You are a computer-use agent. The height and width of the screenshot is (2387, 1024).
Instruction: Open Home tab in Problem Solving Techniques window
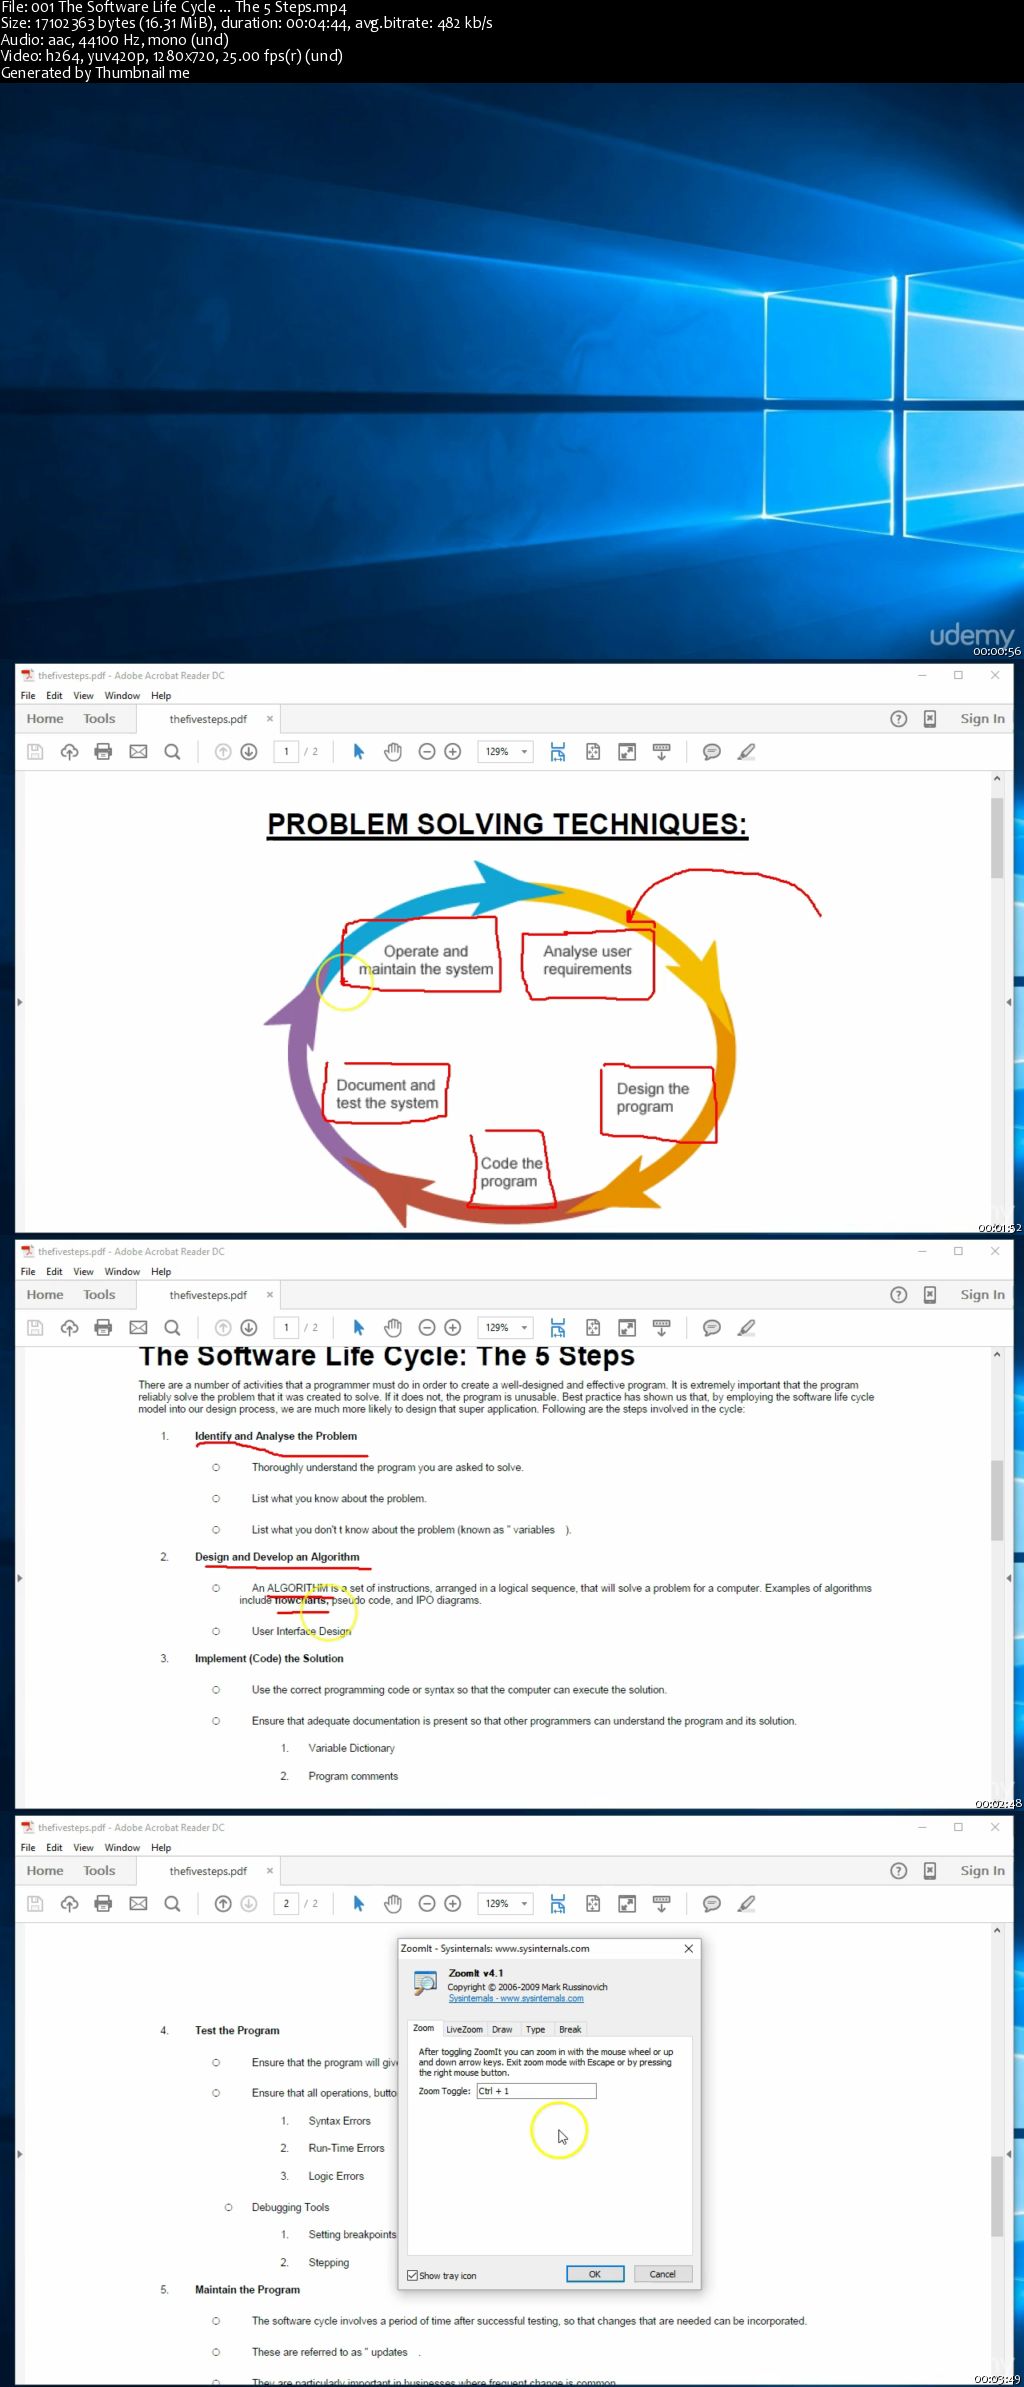coord(45,719)
